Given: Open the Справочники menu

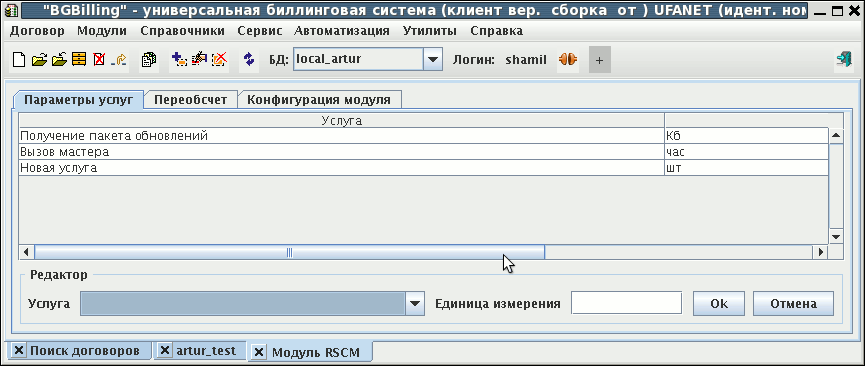Looking at the screenshot, I should coord(183,31).
